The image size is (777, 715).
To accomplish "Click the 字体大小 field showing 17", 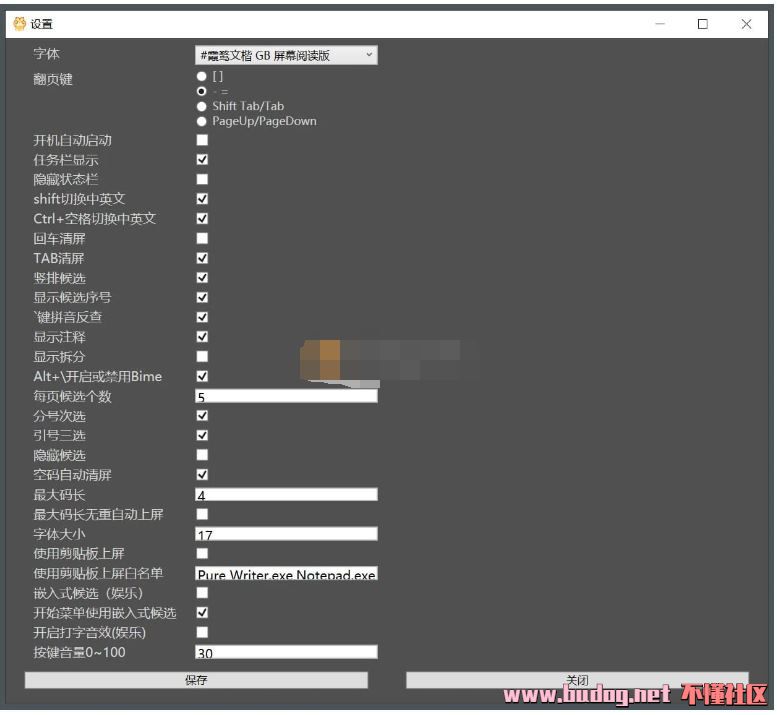I will tap(286, 534).
